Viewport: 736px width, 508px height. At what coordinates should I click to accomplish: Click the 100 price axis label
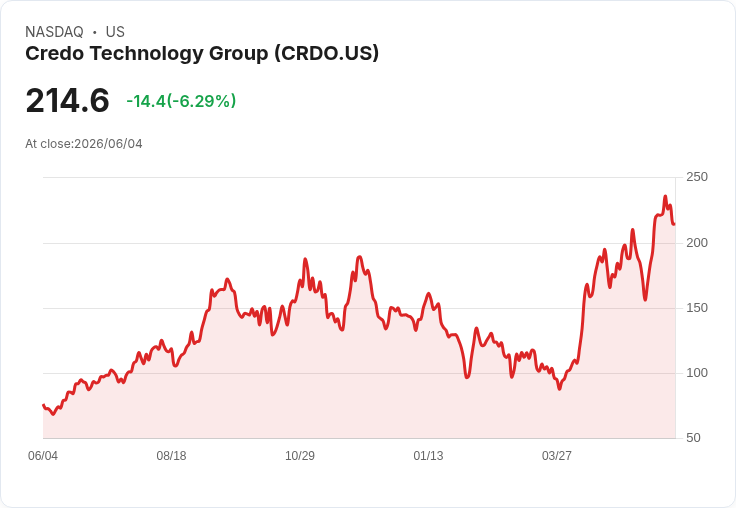[x=697, y=373]
